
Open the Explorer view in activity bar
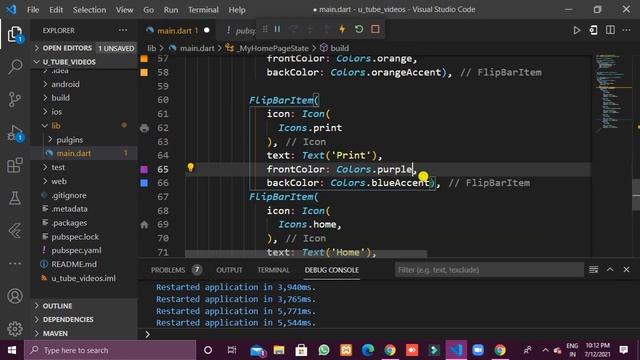pos(15,34)
